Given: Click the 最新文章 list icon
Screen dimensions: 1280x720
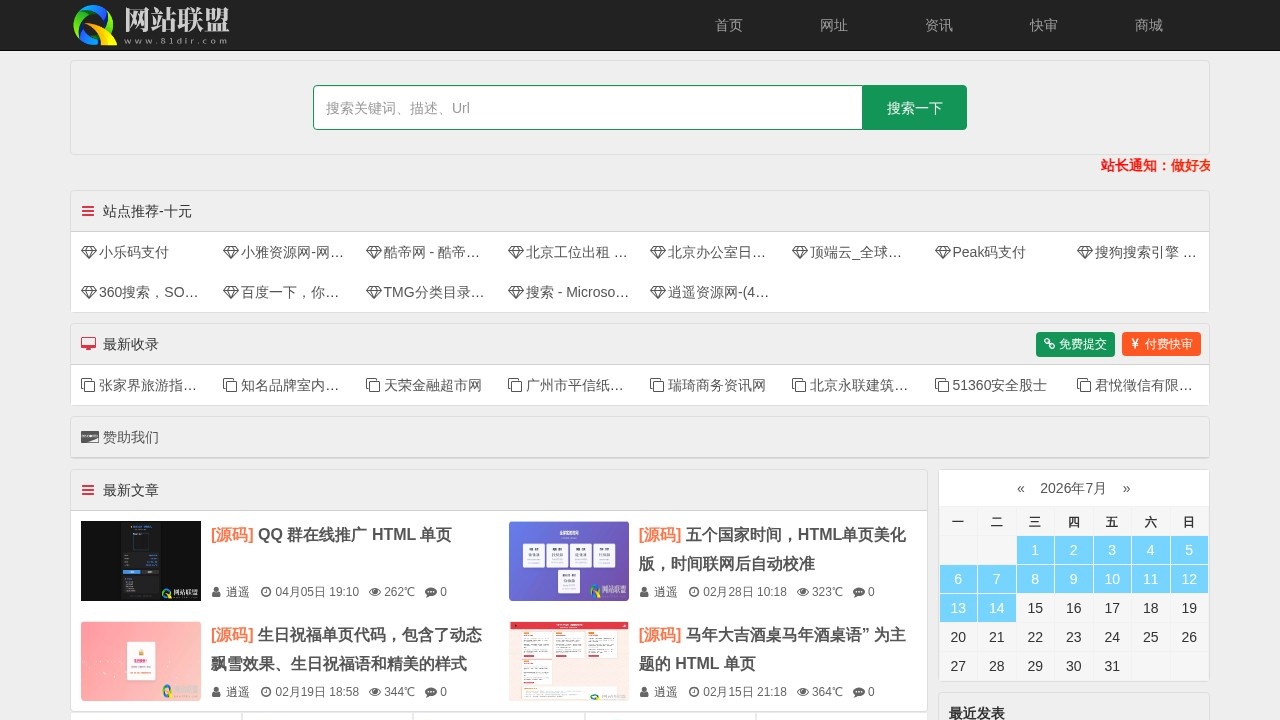Looking at the screenshot, I should [88, 491].
